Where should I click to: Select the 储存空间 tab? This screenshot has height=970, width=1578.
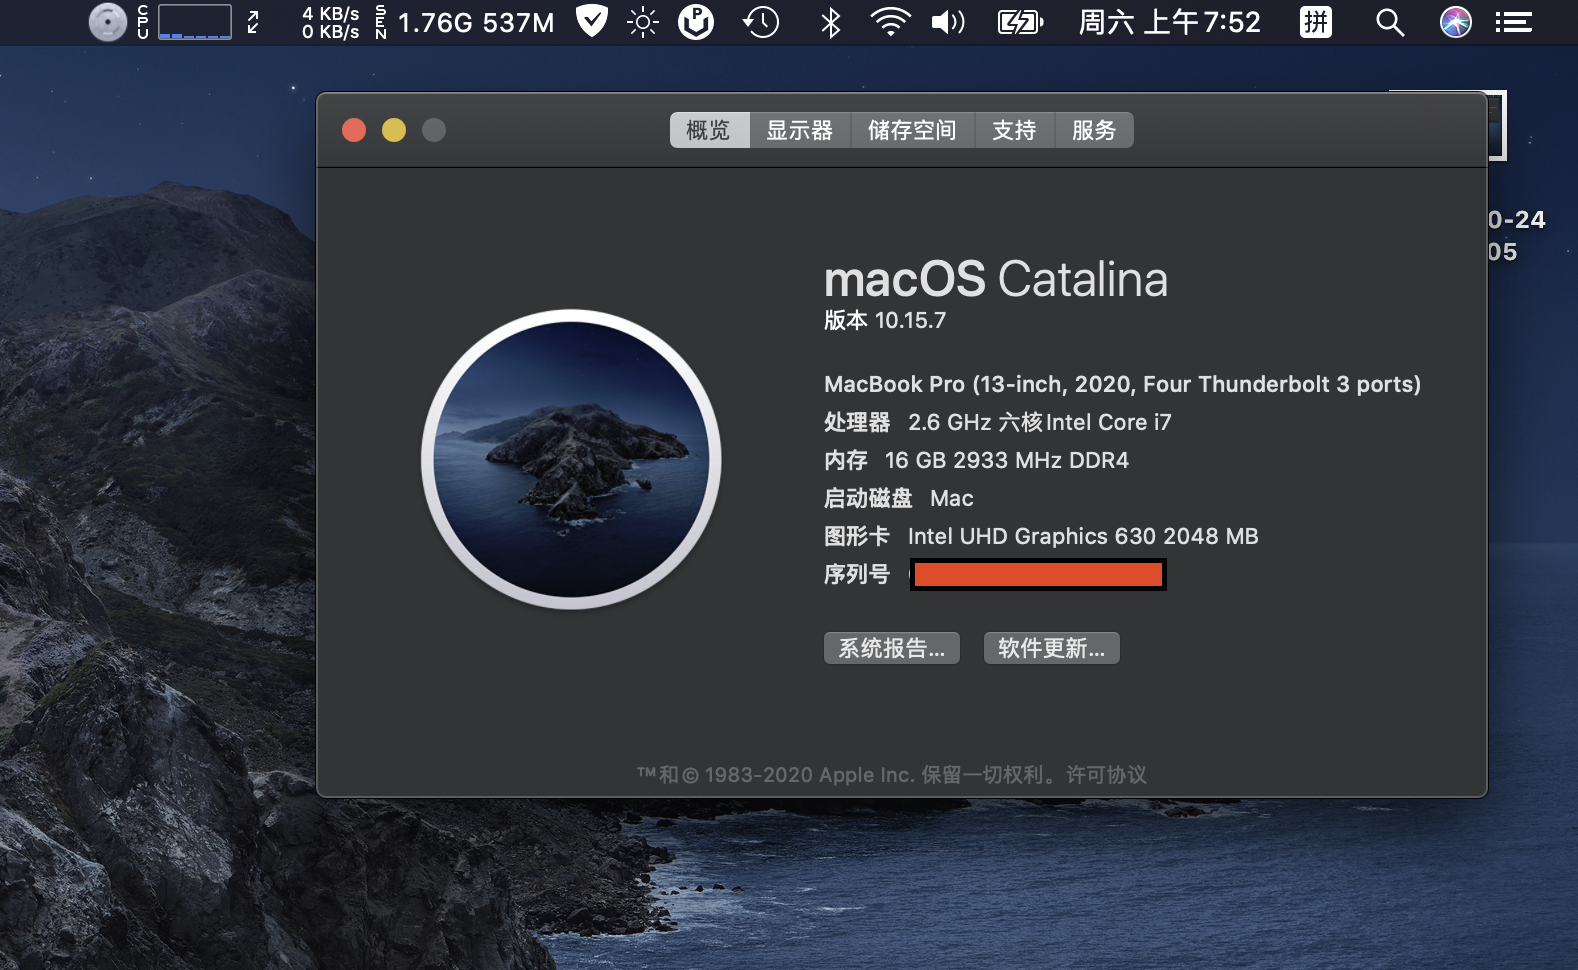(x=912, y=130)
